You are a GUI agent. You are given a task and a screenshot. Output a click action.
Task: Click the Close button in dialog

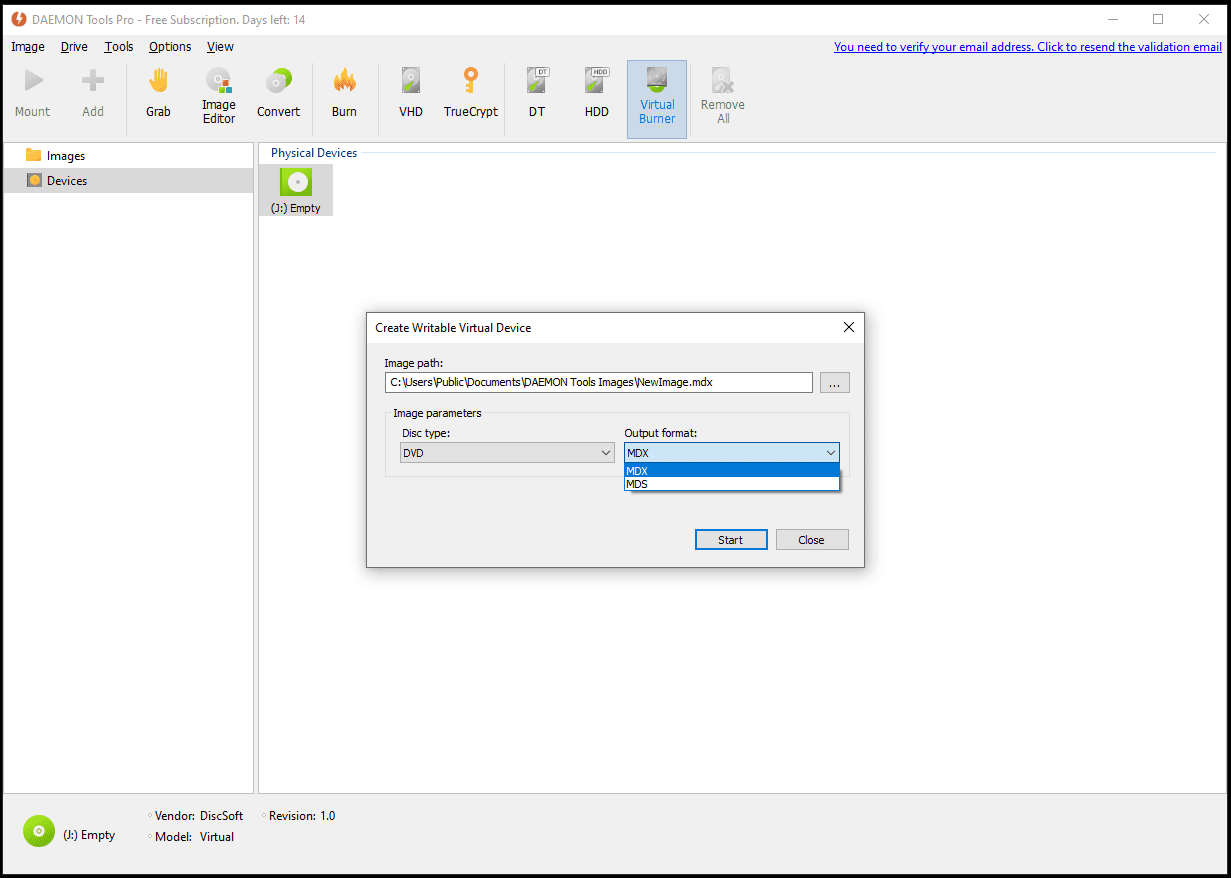click(812, 540)
